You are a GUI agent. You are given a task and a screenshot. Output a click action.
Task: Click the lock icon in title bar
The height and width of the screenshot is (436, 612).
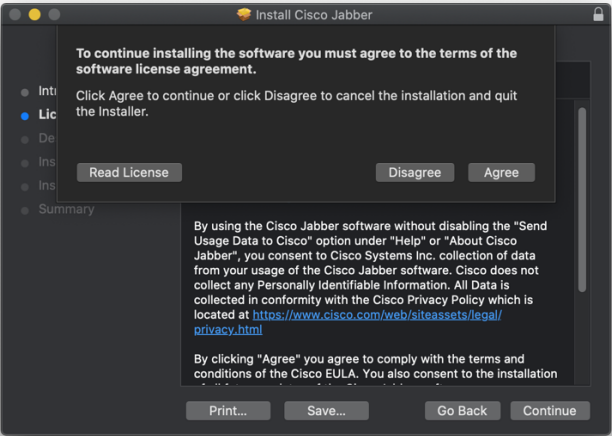tap(598, 14)
